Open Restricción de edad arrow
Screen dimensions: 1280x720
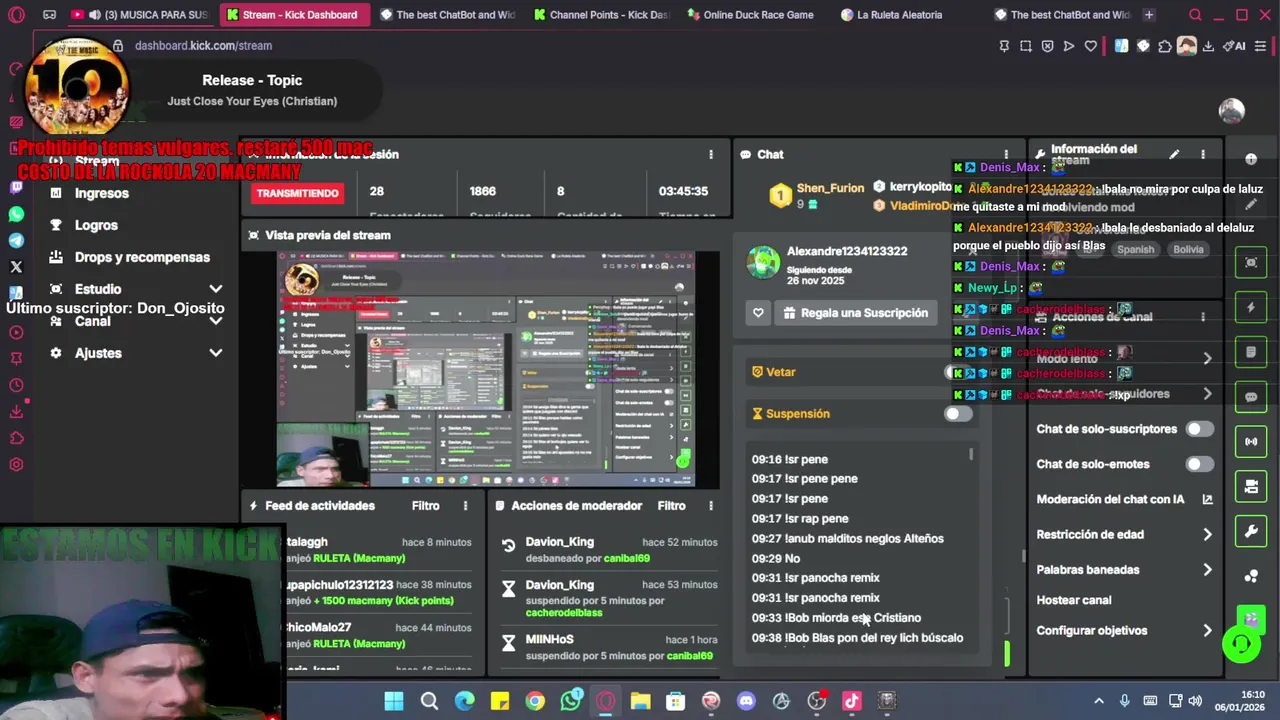(1207, 534)
